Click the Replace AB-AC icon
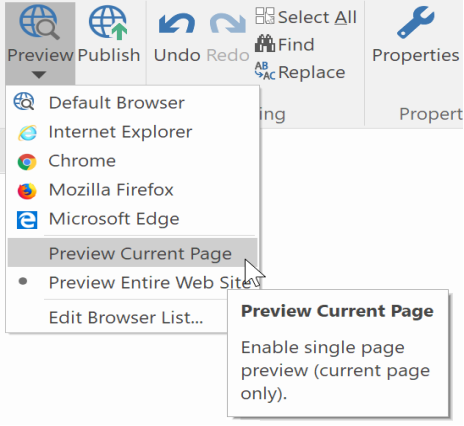The height and width of the screenshot is (426, 464). coord(265,71)
